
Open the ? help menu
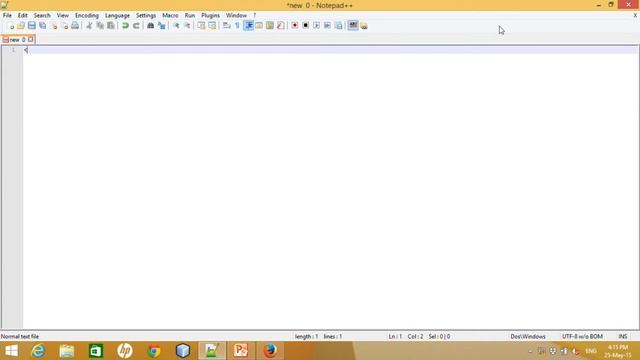click(x=255, y=16)
